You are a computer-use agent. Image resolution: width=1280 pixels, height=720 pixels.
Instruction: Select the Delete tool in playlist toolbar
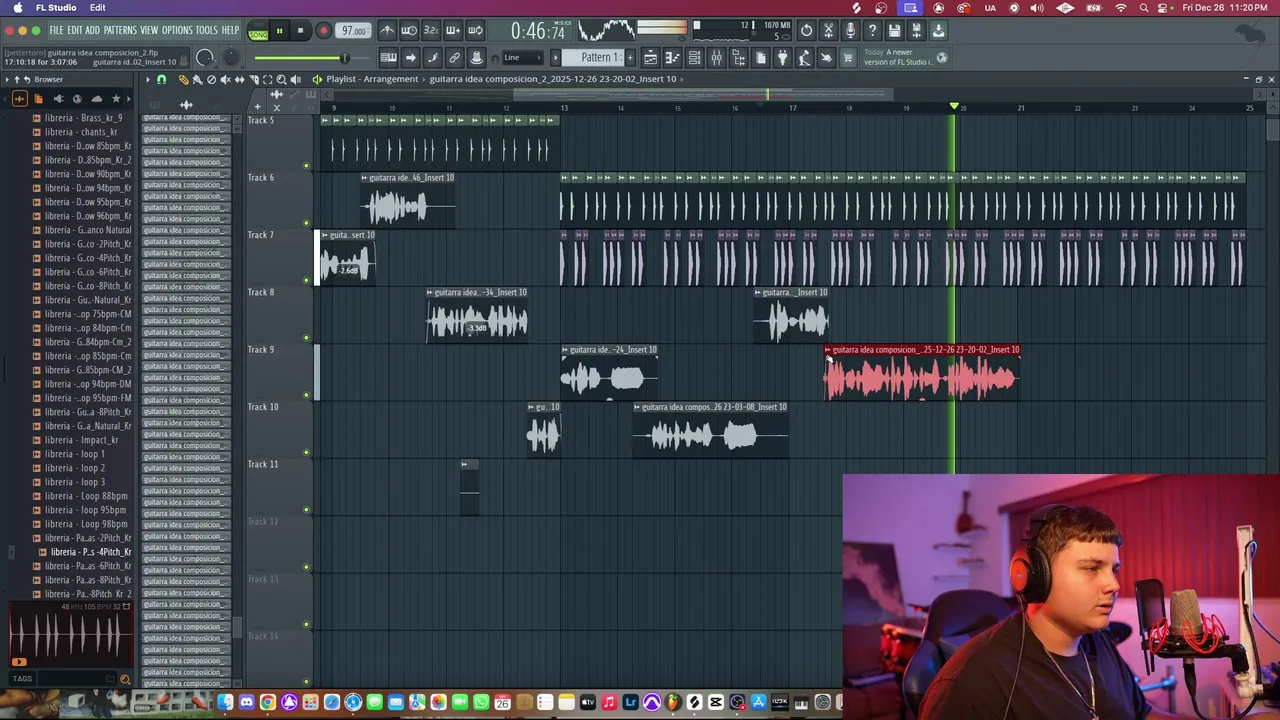[211, 79]
